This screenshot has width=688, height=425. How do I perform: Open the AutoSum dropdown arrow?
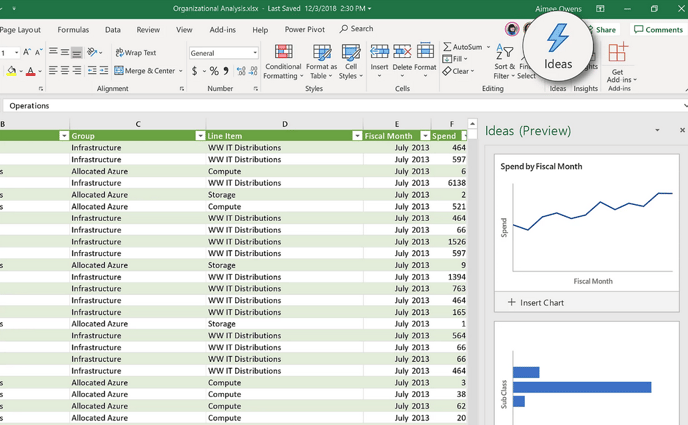488,46
